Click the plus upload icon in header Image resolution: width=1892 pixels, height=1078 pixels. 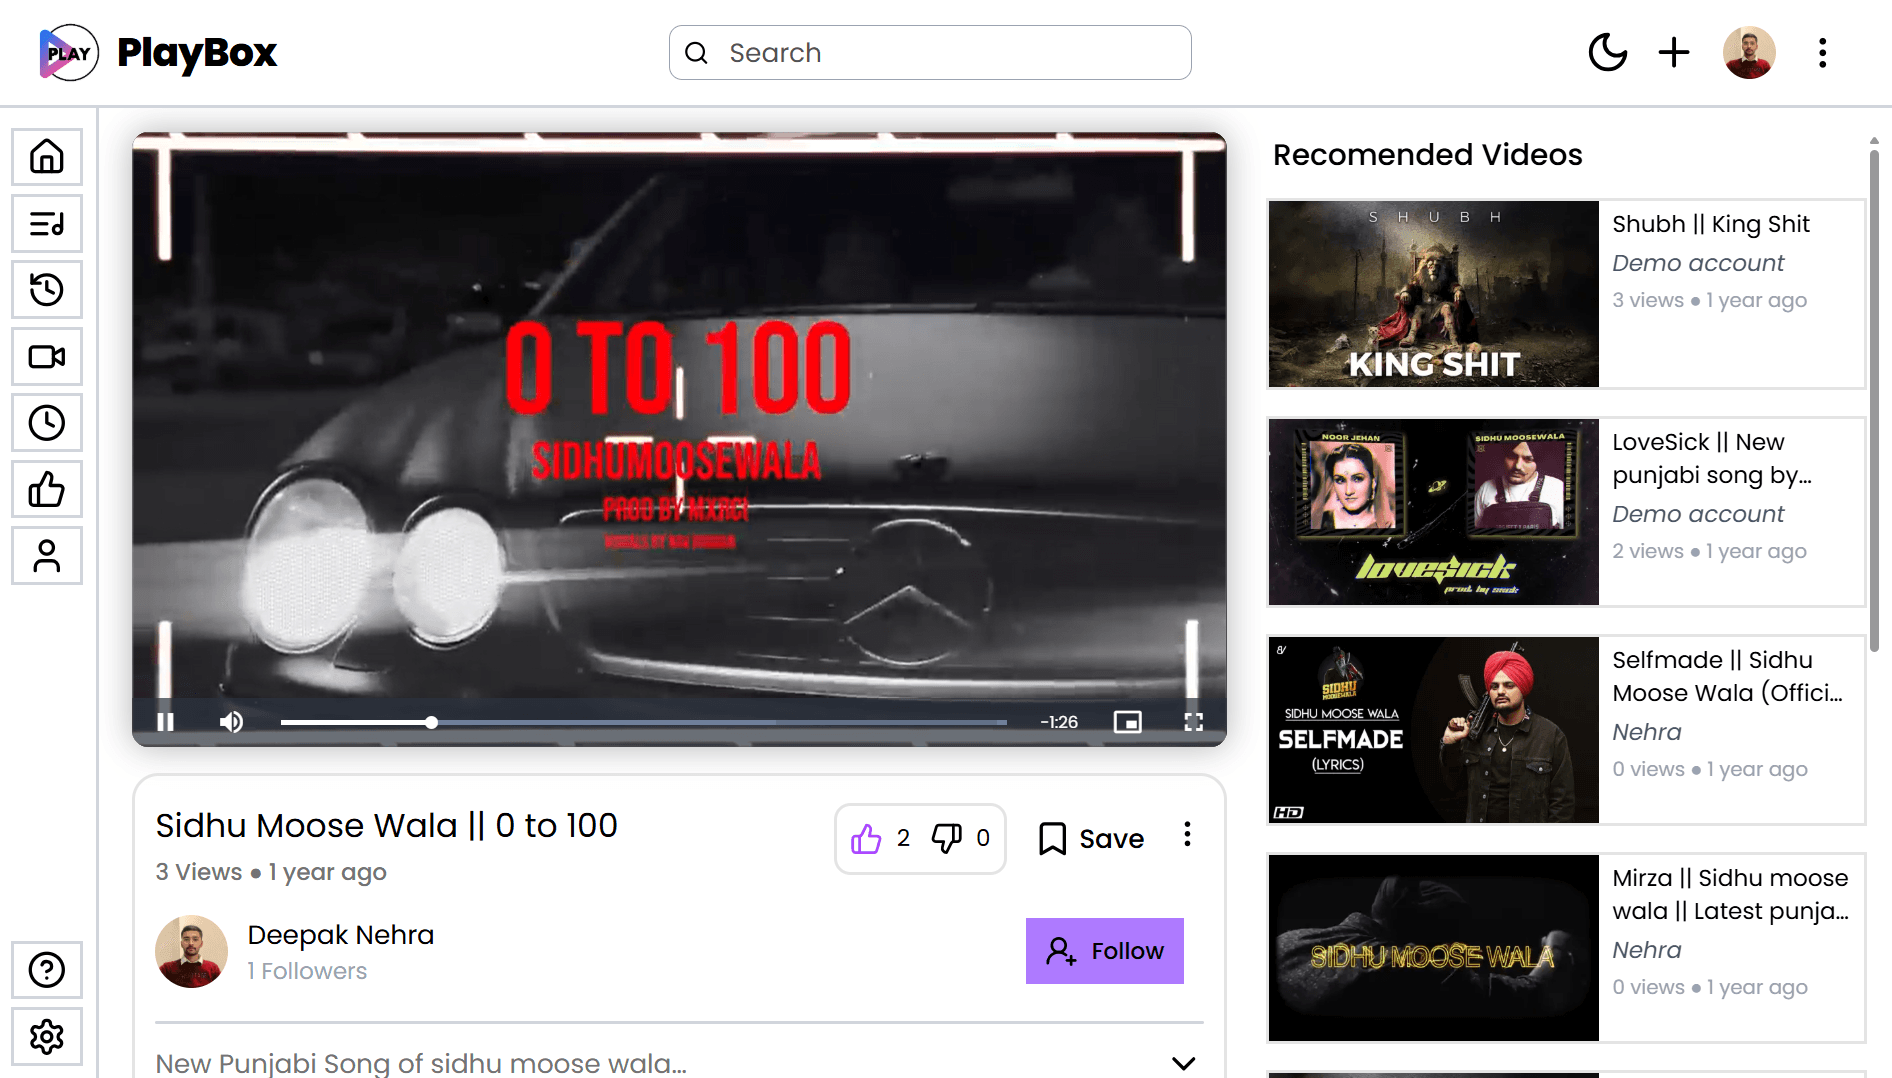point(1674,53)
